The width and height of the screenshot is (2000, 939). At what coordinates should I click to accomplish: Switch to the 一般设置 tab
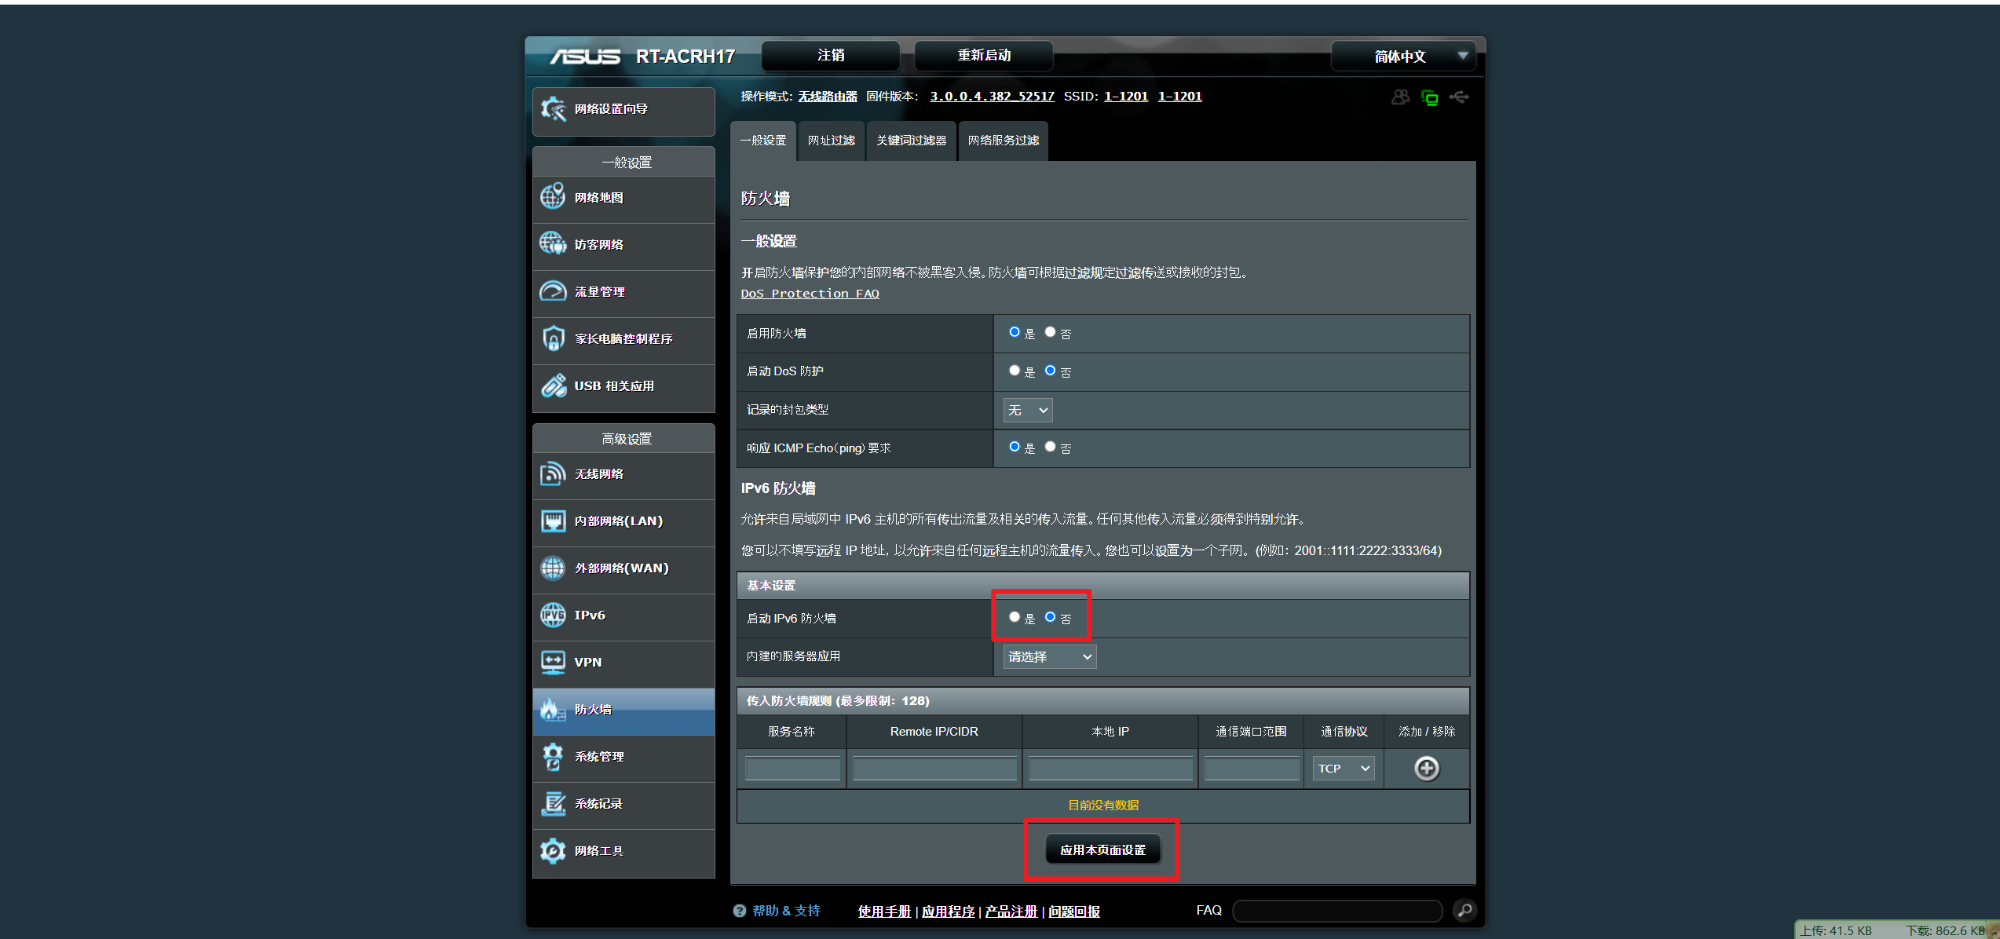[x=763, y=140]
